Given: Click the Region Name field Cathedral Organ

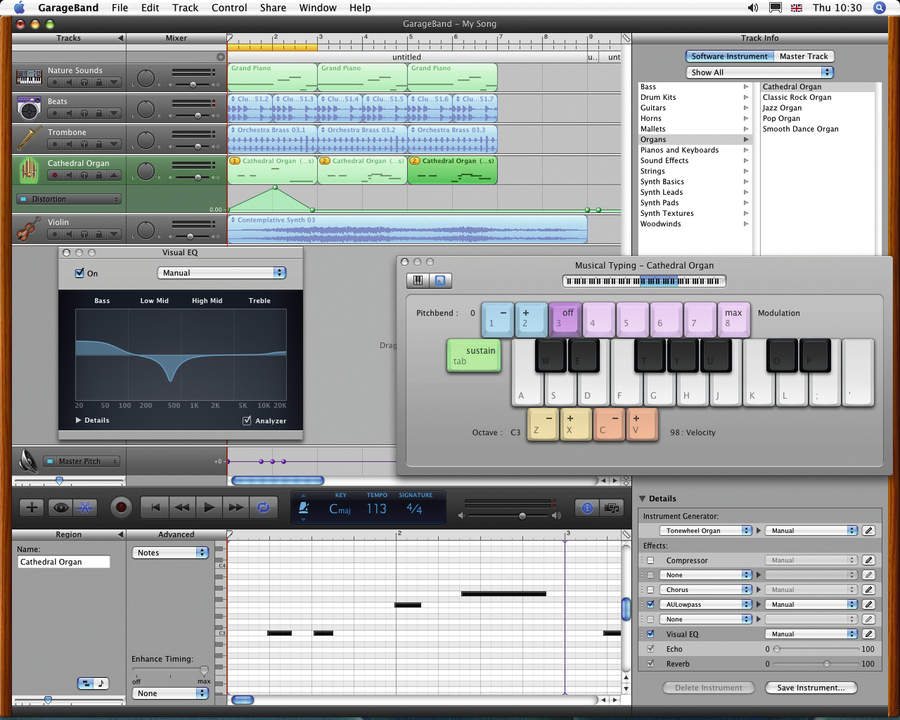Looking at the screenshot, I should (63, 562).
